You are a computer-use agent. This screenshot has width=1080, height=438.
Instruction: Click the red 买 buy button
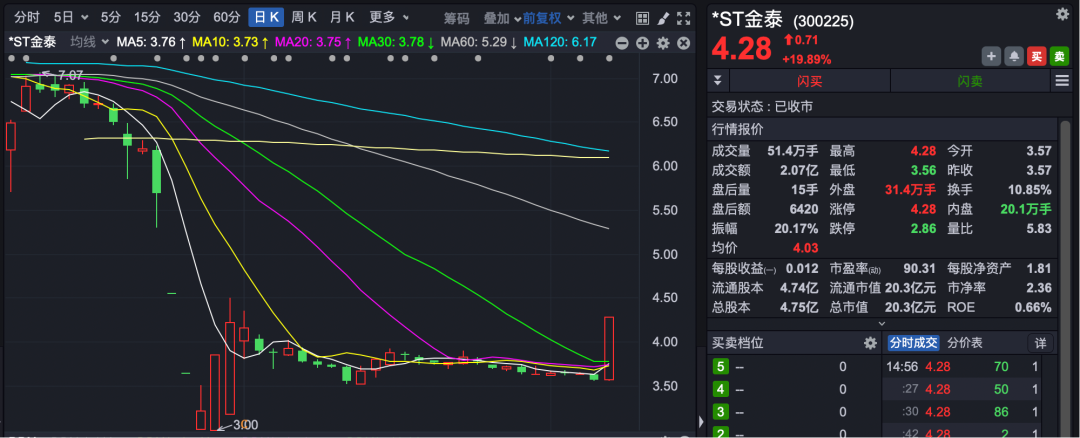tap(1037, 56)
